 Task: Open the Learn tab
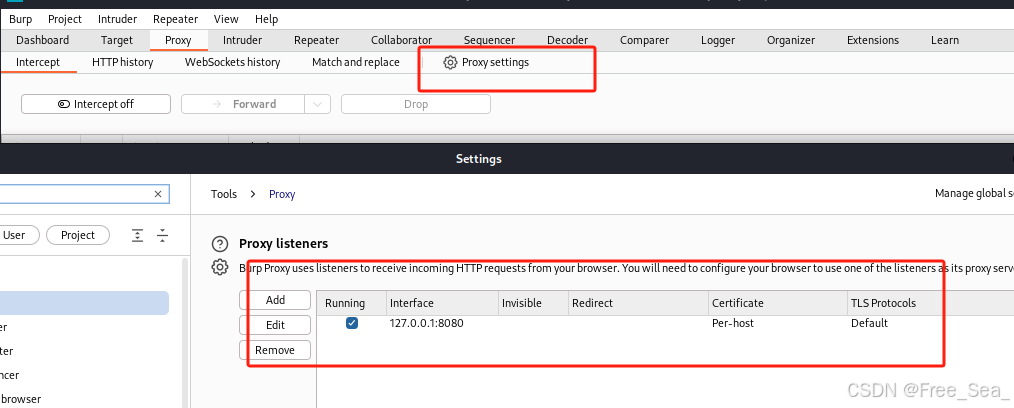click(x=945, y=40)
